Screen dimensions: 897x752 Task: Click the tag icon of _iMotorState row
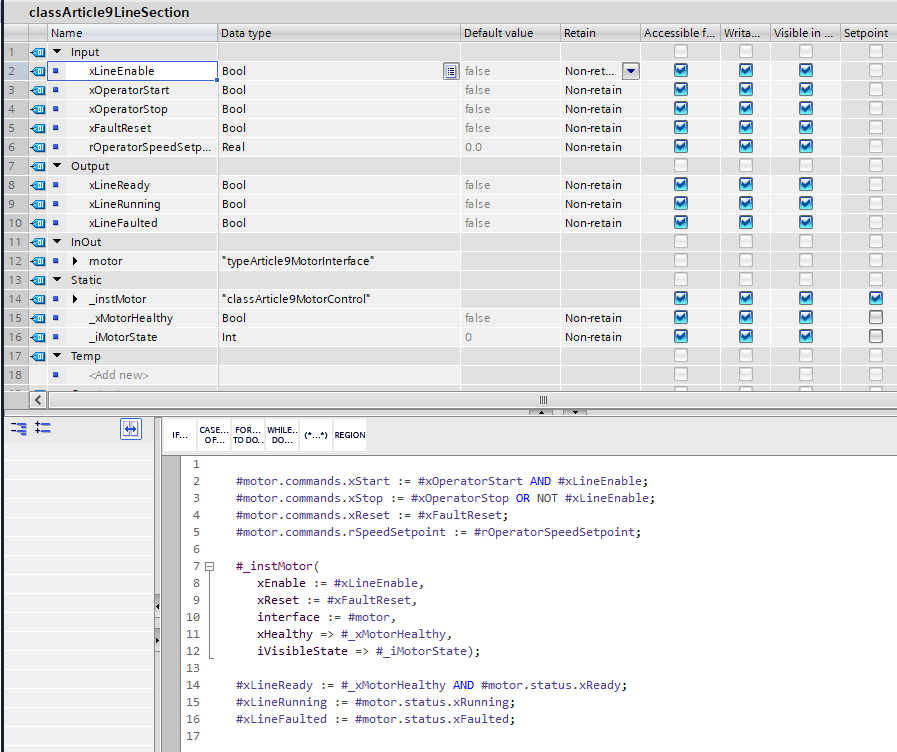(38, 337)
